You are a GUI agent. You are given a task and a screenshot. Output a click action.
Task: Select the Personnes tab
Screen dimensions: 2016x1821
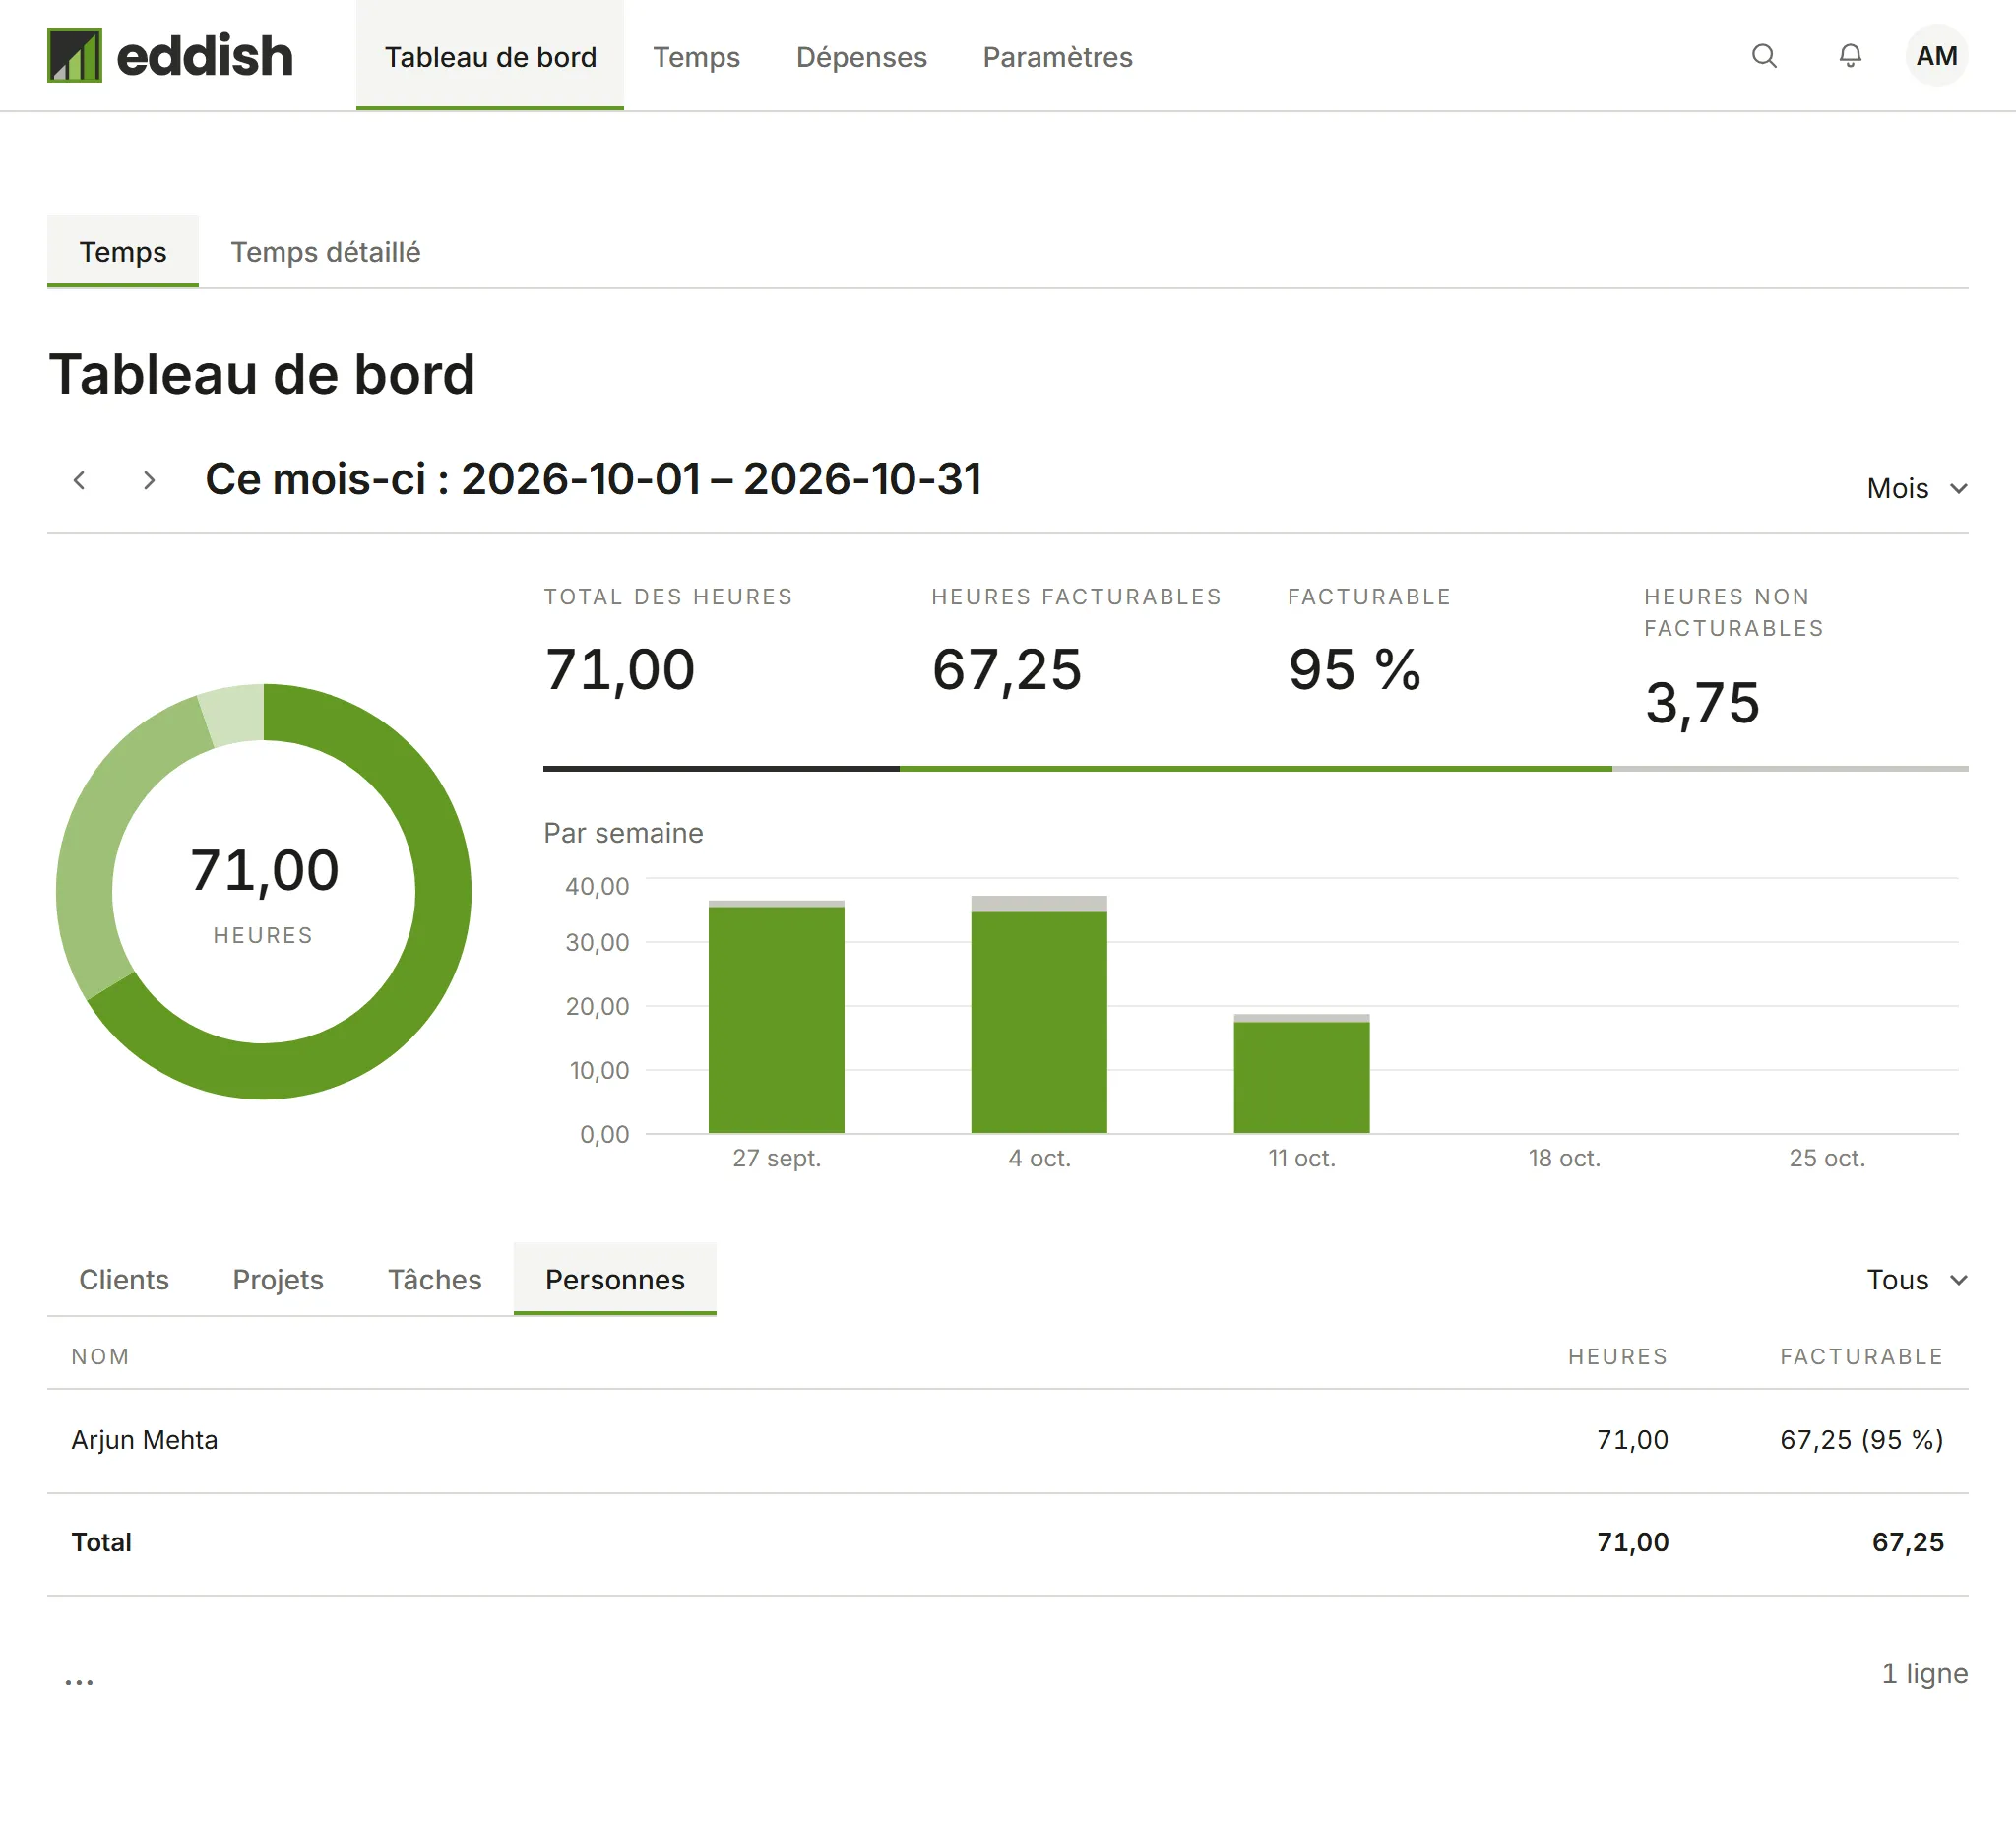coord(615,1279)
